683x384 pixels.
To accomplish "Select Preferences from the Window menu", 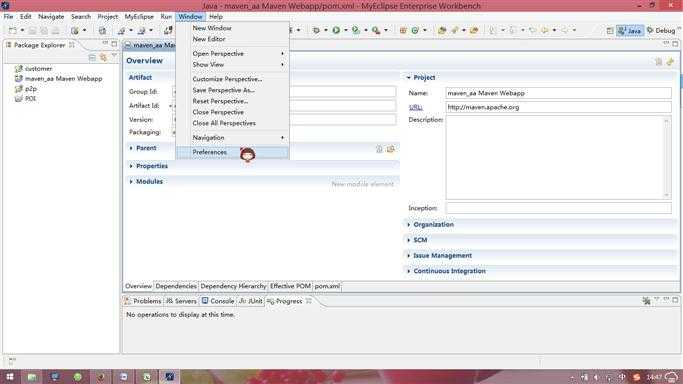I will click(233, 152).
